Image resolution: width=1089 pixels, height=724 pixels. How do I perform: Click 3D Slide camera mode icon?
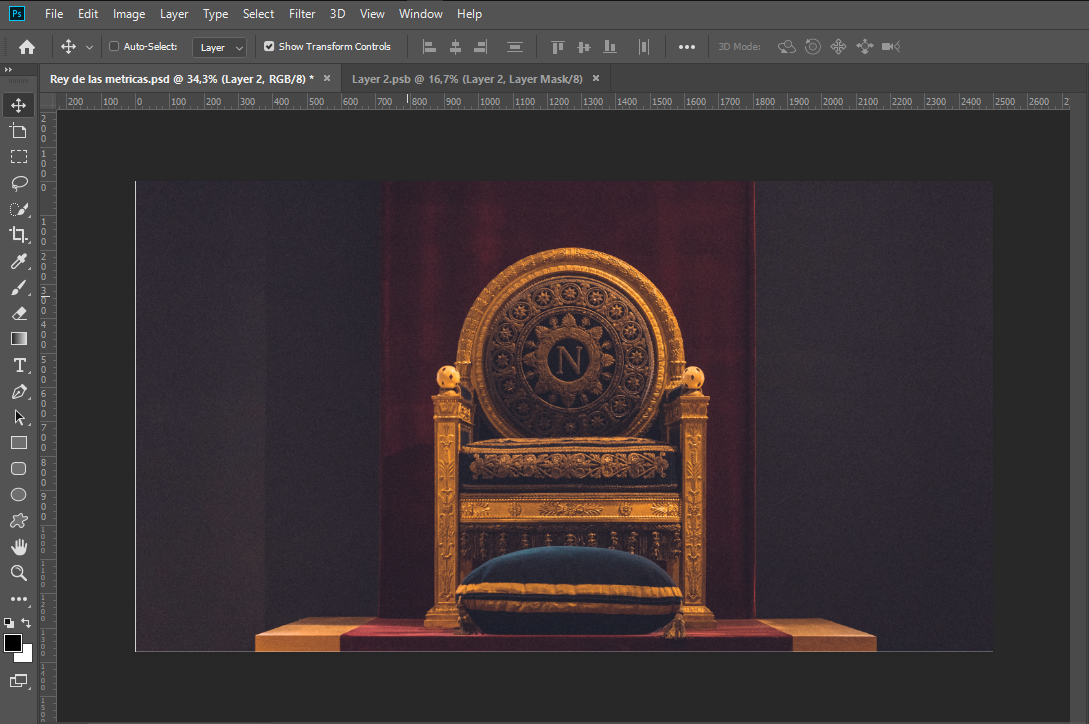click(865, 47)
